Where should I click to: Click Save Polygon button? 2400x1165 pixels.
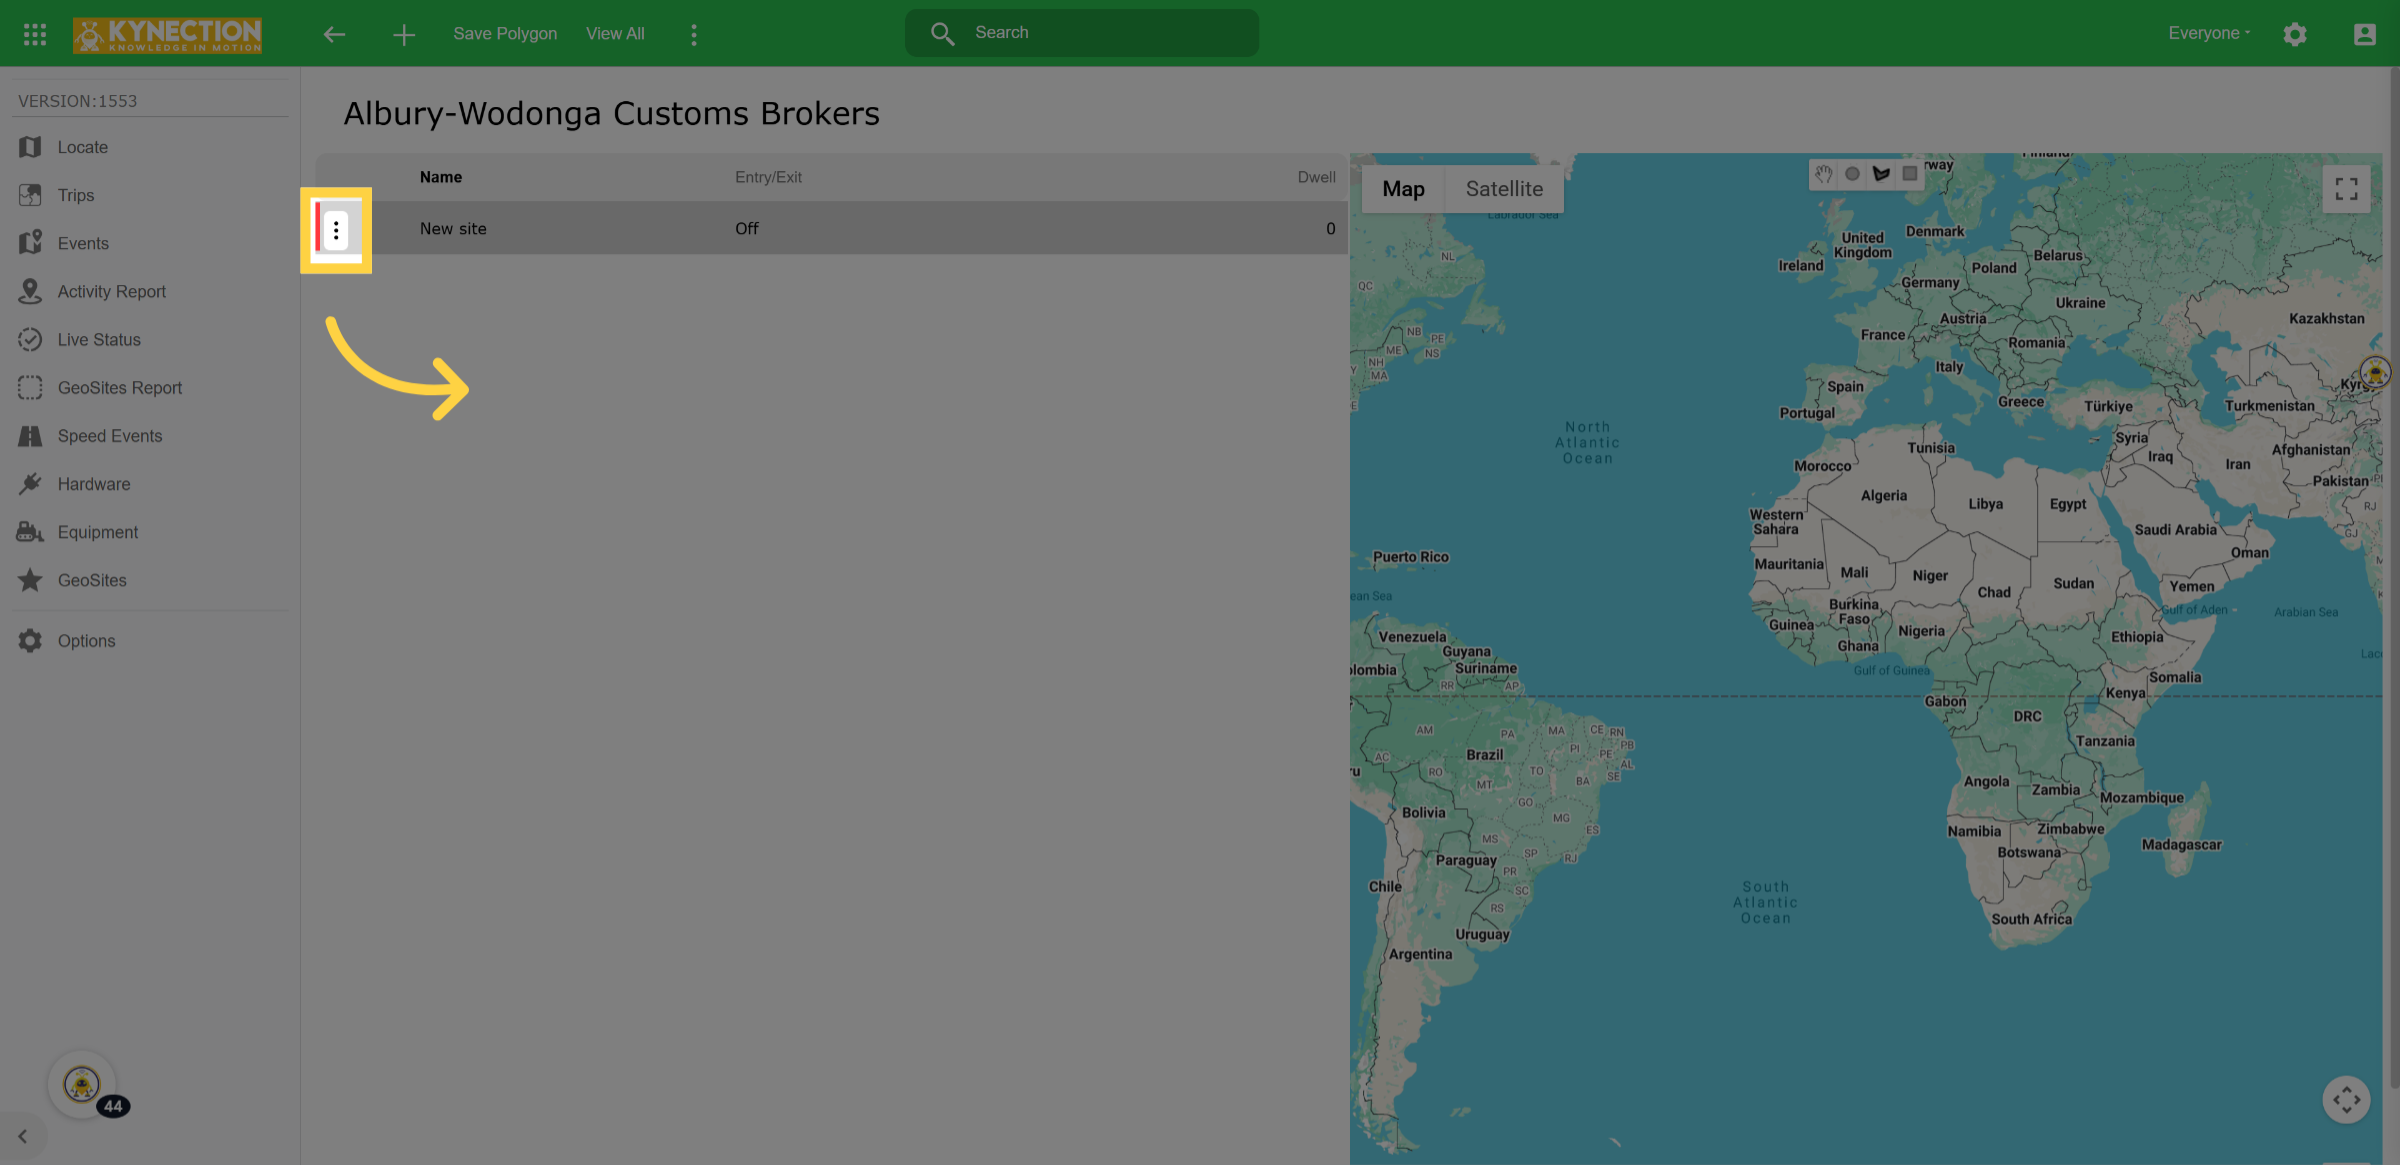coord(505,34)
